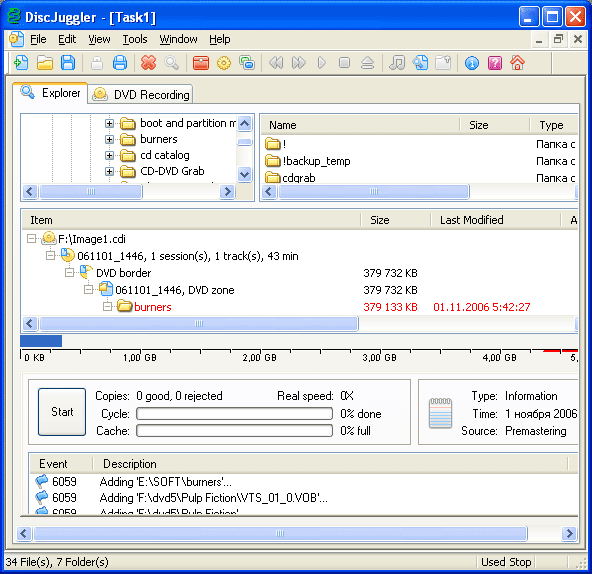The height and width of the screenshot is (574, 592).
Task: Collapse the F:\Image1.cdi node
Action: (x=32, y=239)
